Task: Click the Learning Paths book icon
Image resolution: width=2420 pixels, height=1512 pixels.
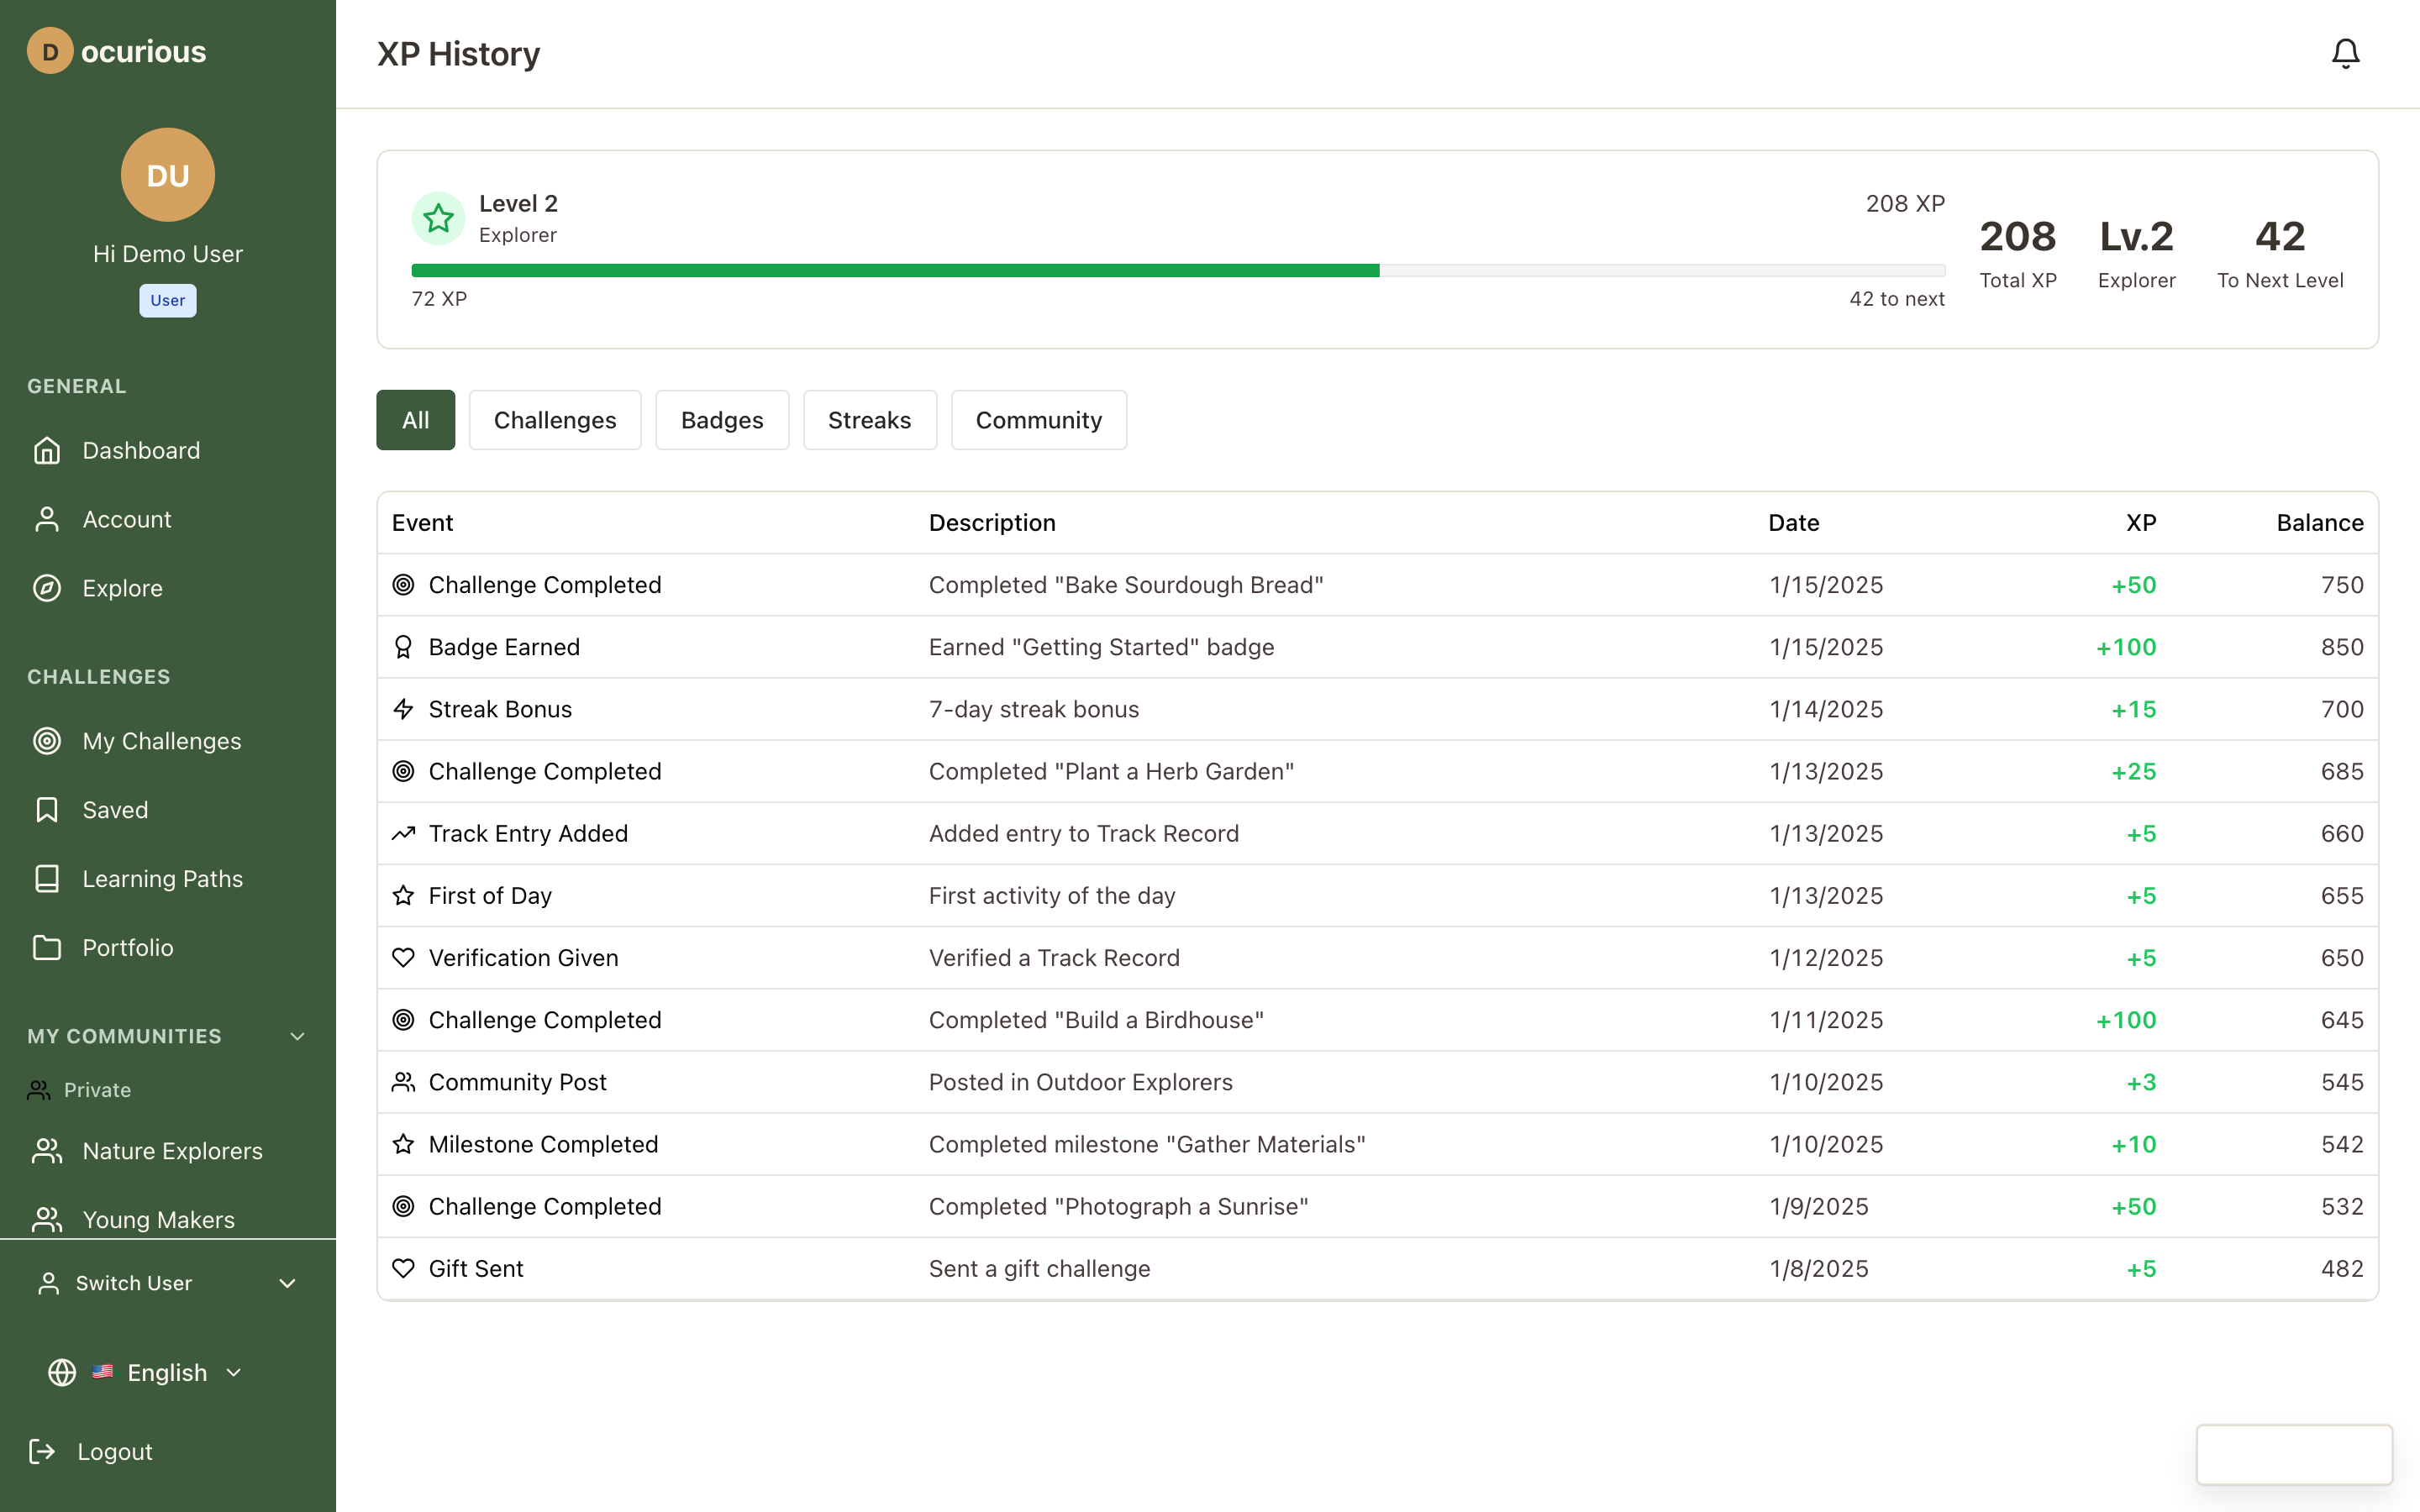Action: (x=47, y=879)
